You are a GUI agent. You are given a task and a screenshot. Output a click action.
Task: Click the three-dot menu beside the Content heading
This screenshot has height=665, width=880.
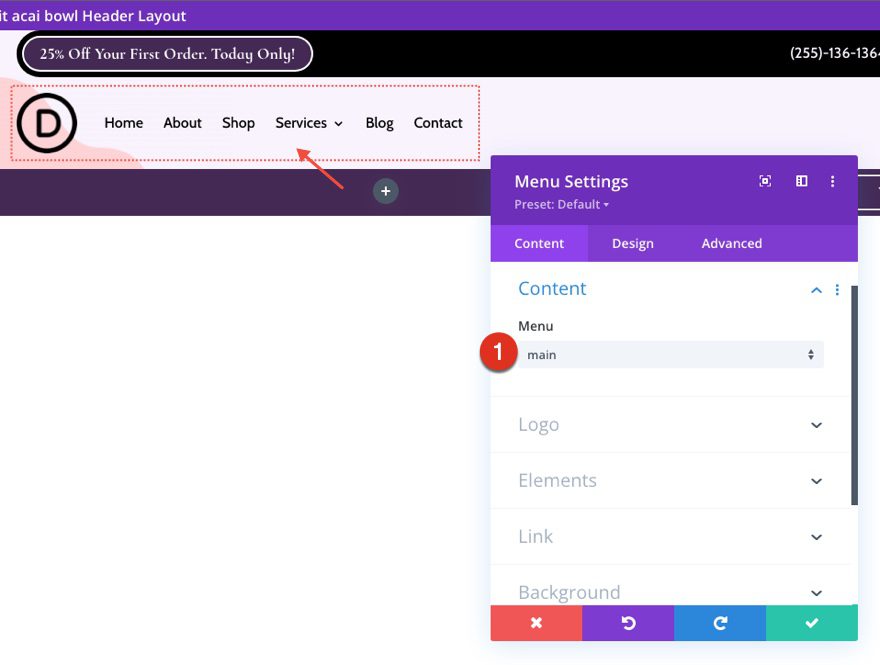[x=837, y=290]
